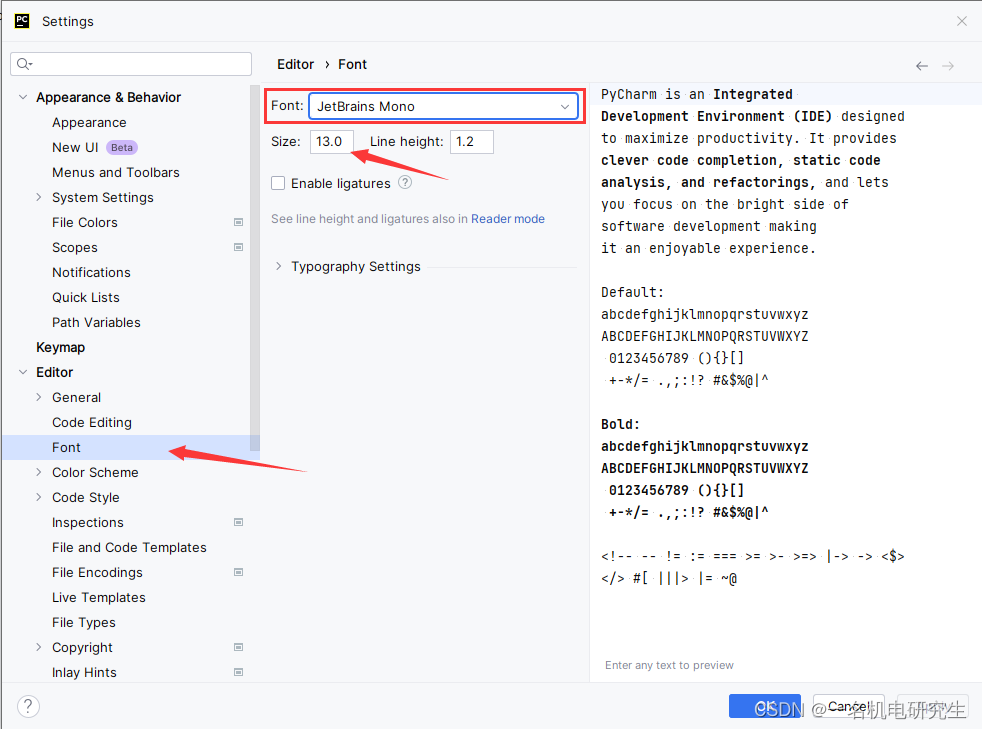Open Menus and Toolbars settings
This screenshot has height=729, width=982.
pos(116,172)
